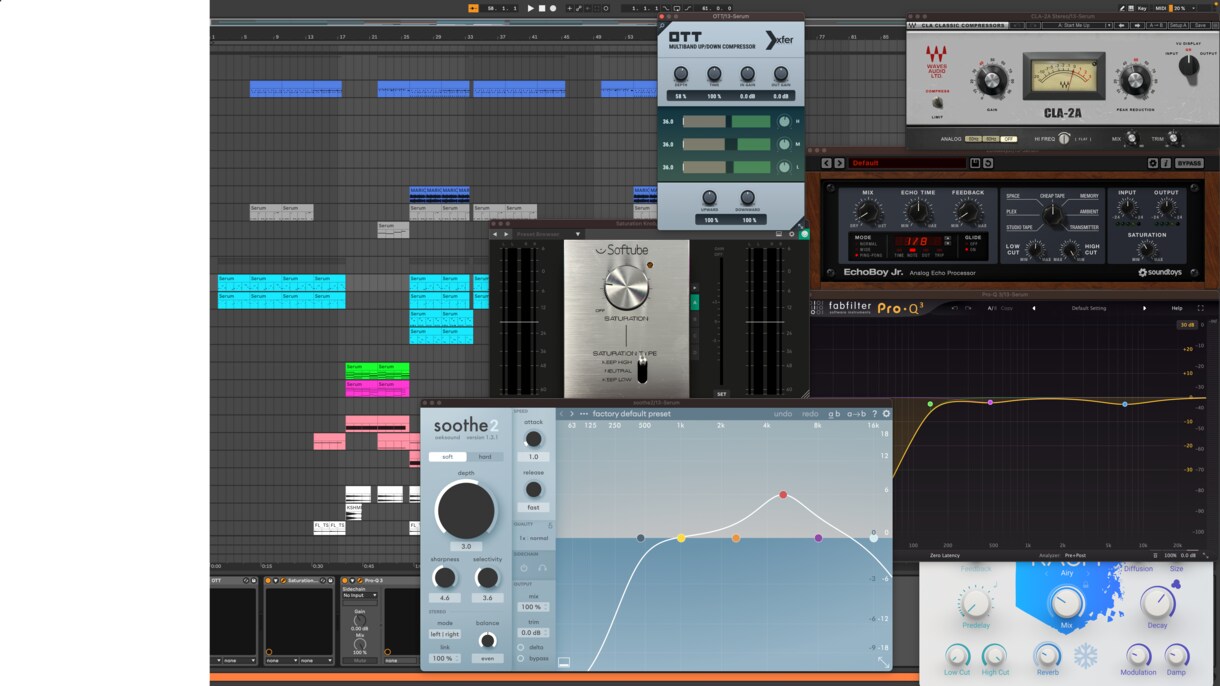Open EchoBoy Jr. settings gear icon

pos(1153,163)
